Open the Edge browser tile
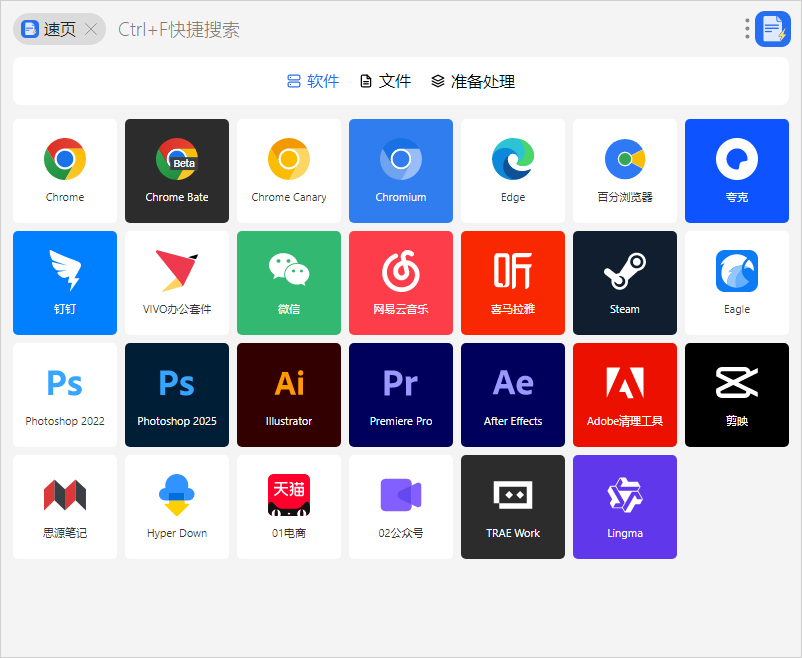 [x=513, y=171]
